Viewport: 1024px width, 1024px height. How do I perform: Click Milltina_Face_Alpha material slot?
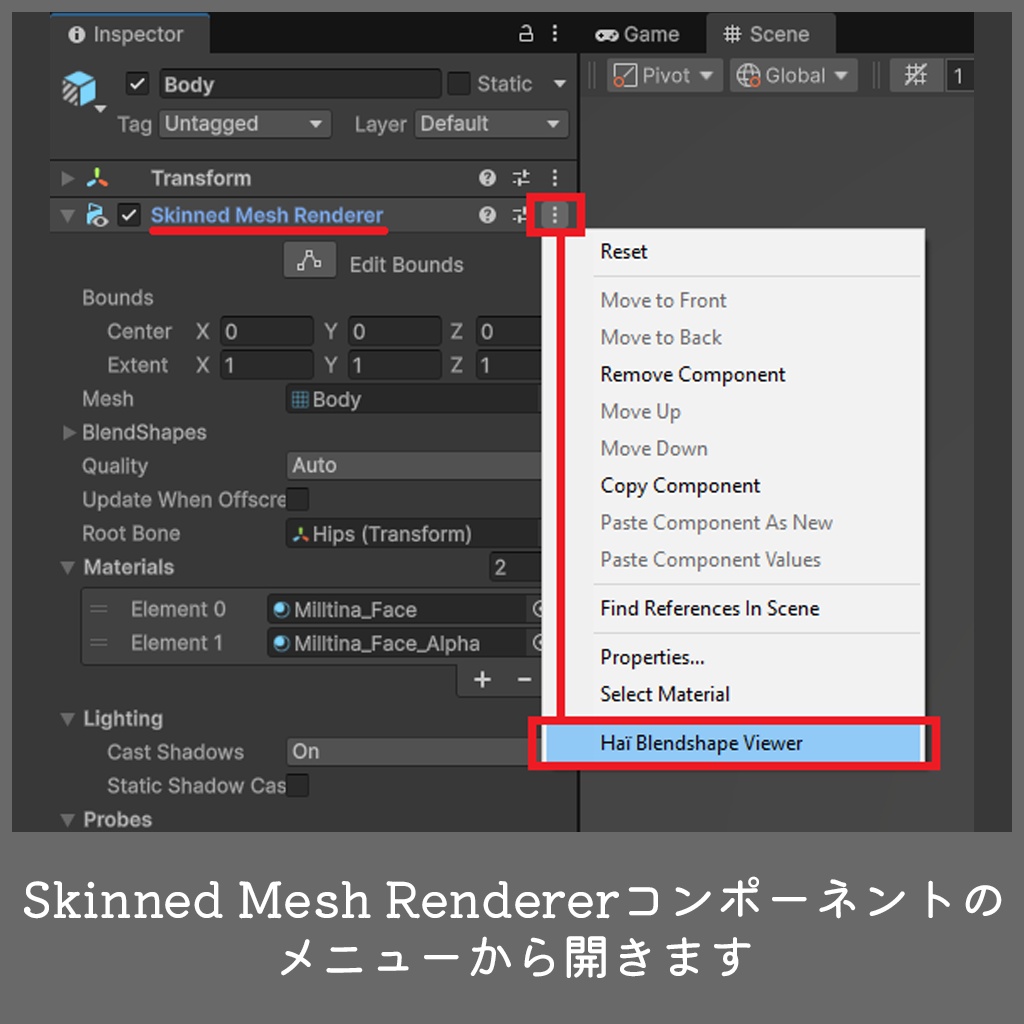pyautogui.click(x=397, y=643)
